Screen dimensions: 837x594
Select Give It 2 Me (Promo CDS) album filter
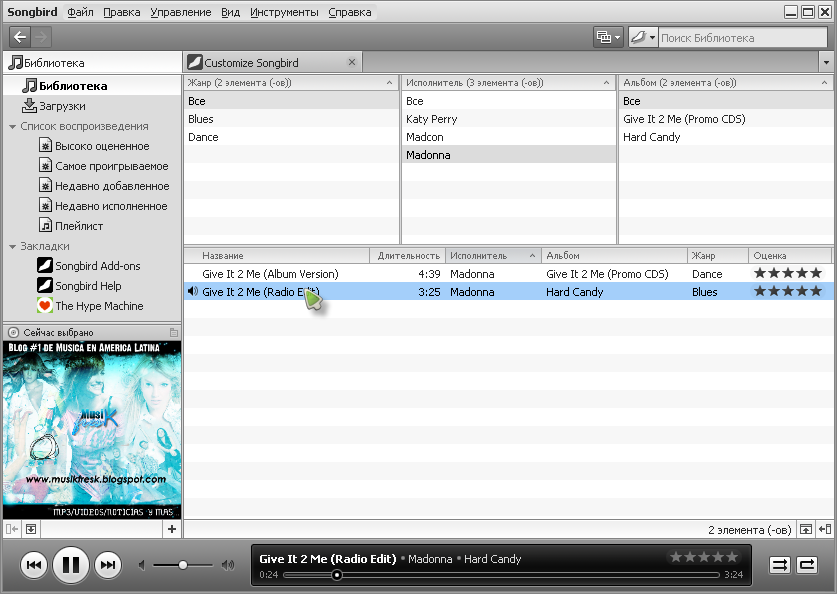coord(726,119)
